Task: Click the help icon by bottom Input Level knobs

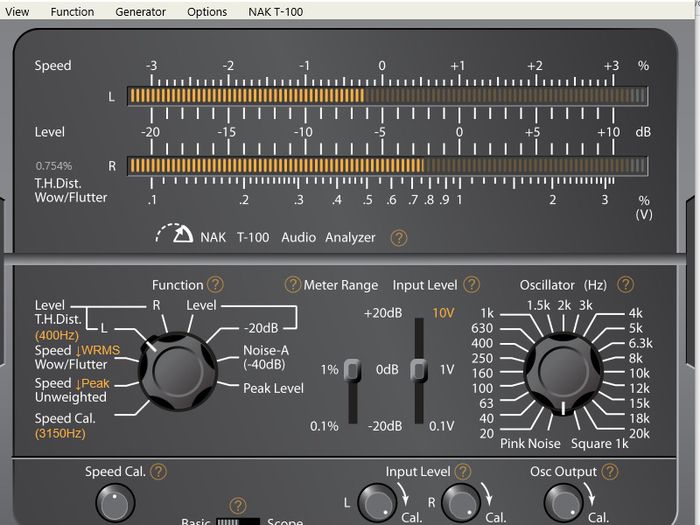Action: [x=462, y=471]
